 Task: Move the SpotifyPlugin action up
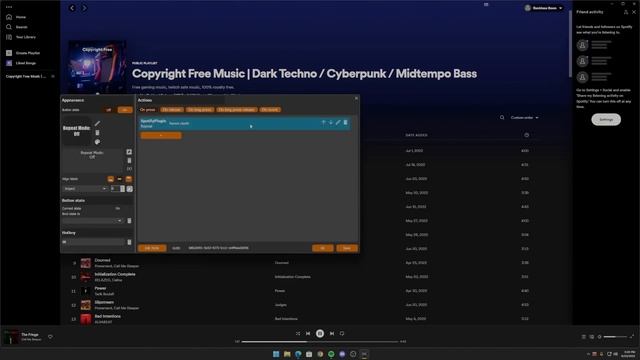pyautogui.click(x=323, y=122)
